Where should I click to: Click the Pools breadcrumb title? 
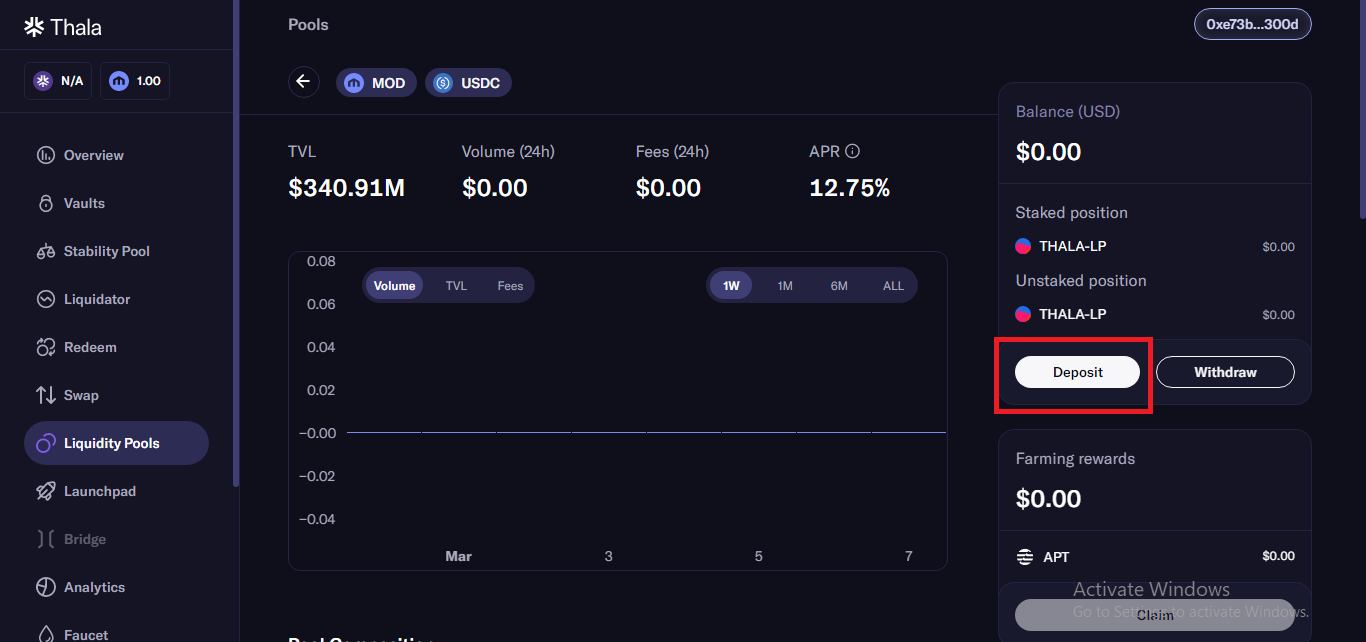point(308,24)
